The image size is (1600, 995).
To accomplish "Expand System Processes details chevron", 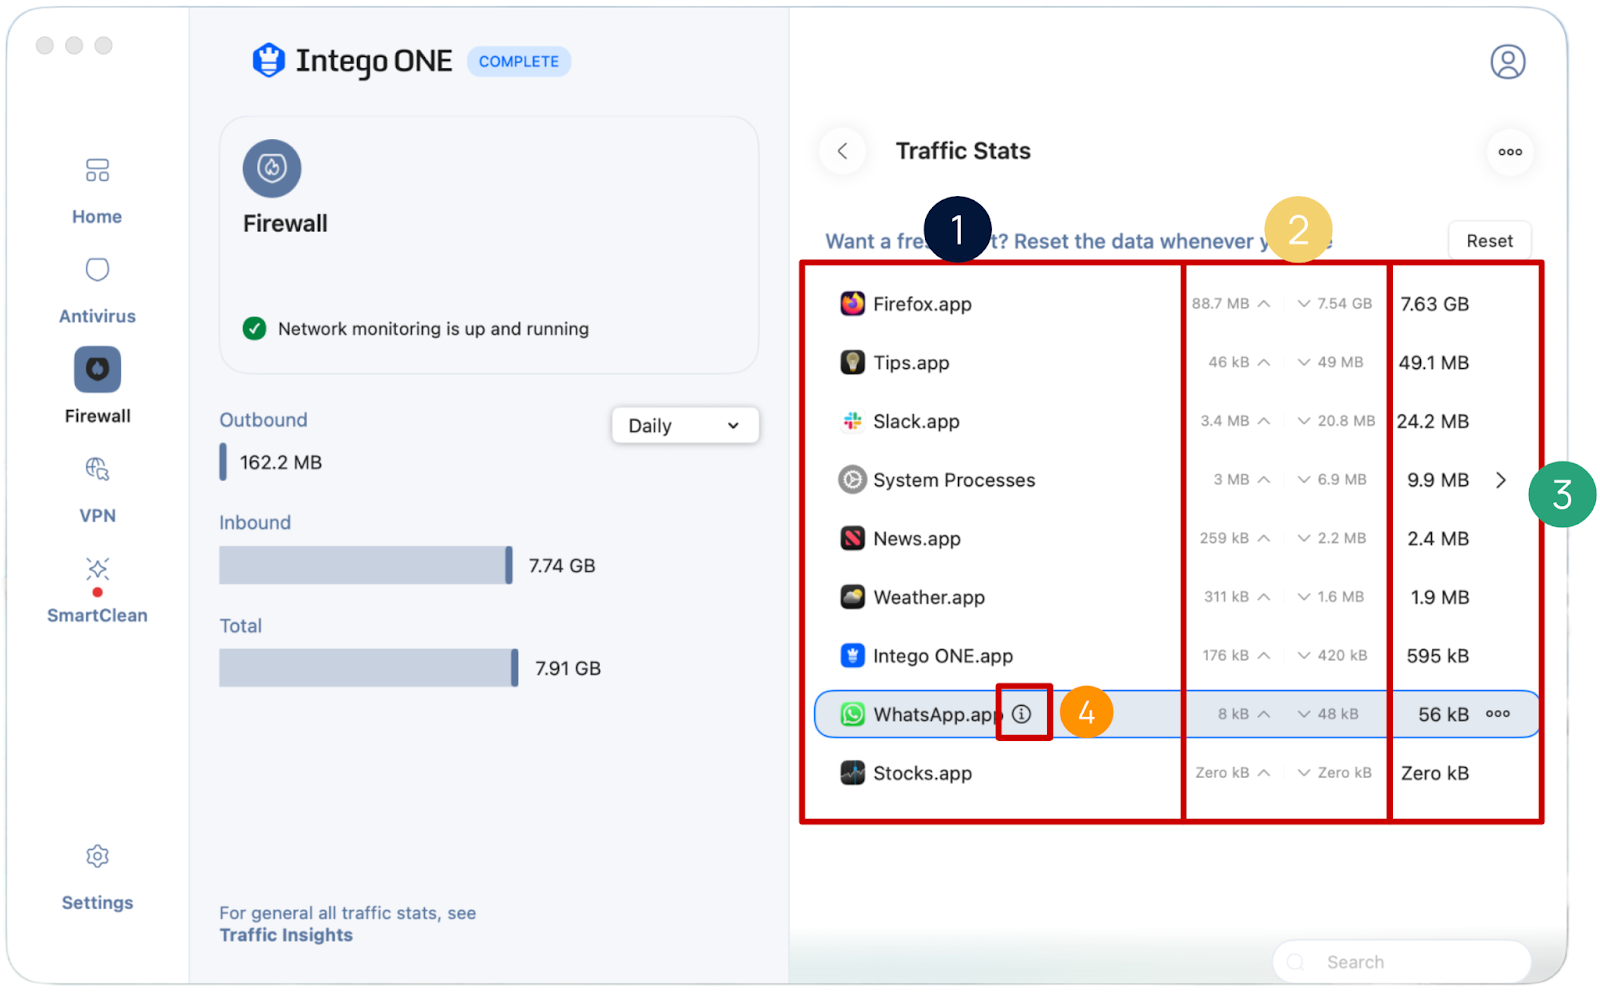I will click(1501, 480).
